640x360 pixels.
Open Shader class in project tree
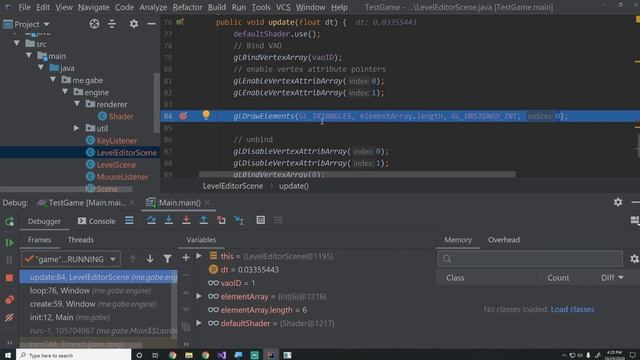coord(121,117)
